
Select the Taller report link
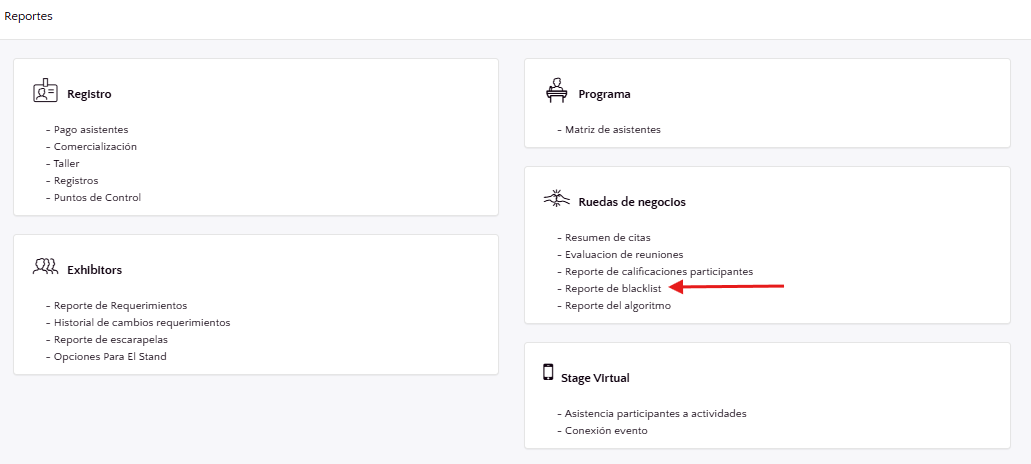[x=66, y=163]
